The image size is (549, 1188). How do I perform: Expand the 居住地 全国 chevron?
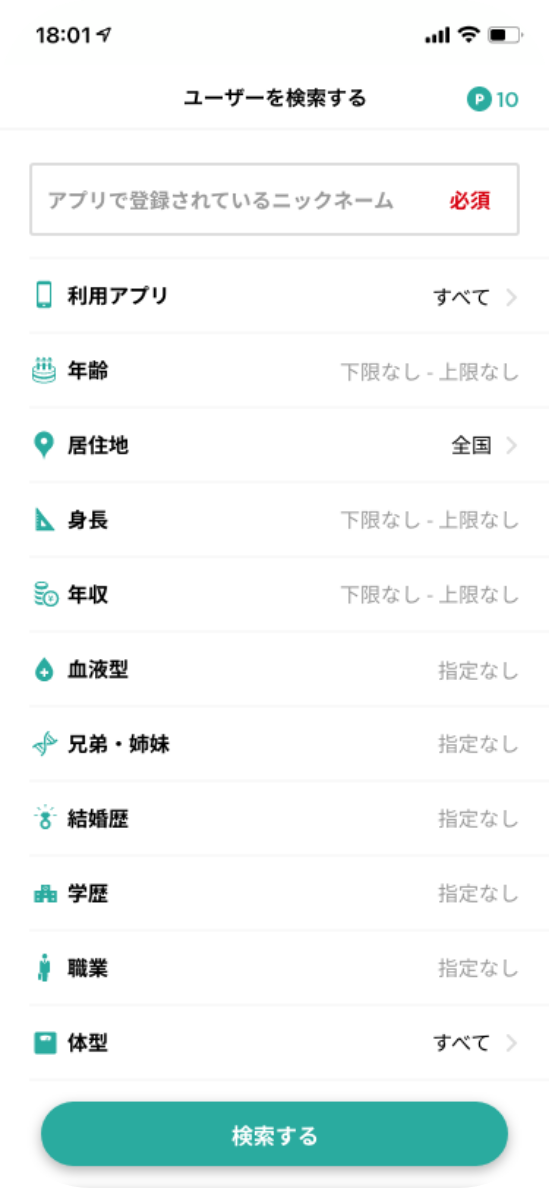click(512, 446)
